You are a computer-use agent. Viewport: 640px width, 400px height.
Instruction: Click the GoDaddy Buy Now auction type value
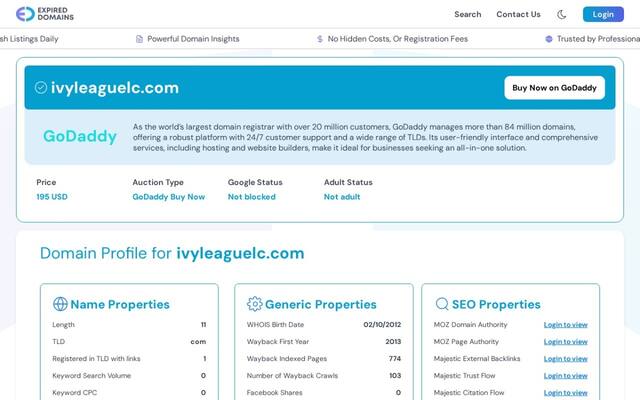[169, 197]
